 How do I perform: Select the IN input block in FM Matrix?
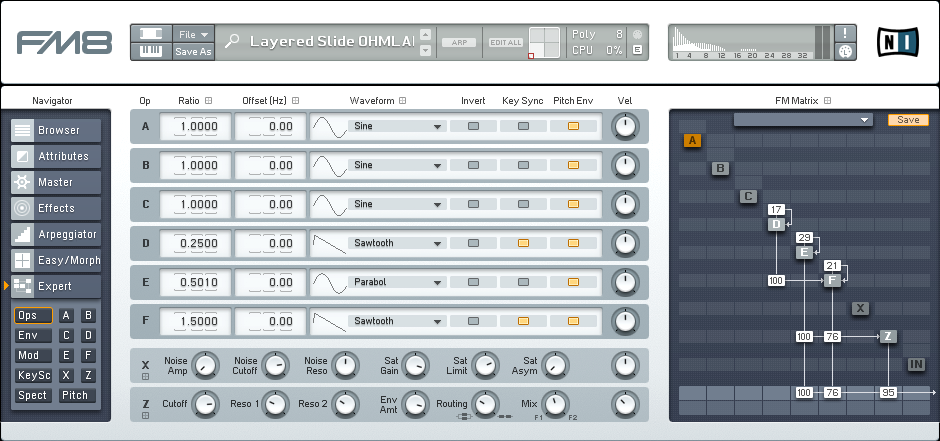tap(916, 364)
